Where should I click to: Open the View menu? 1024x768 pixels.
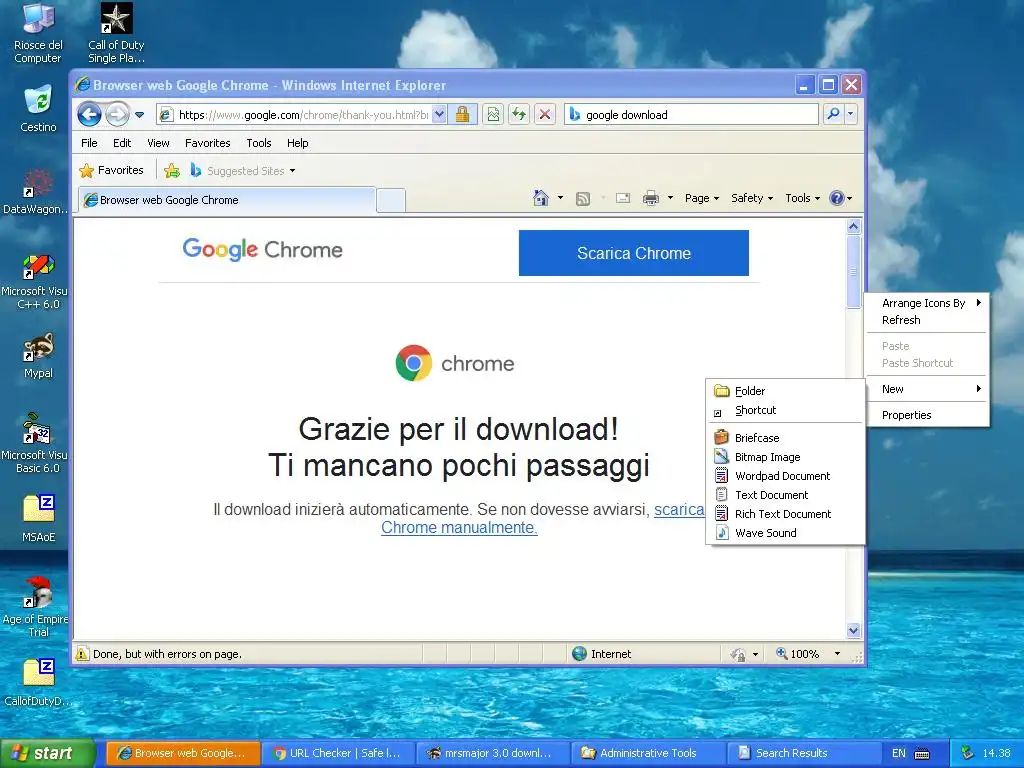point(158,143)
